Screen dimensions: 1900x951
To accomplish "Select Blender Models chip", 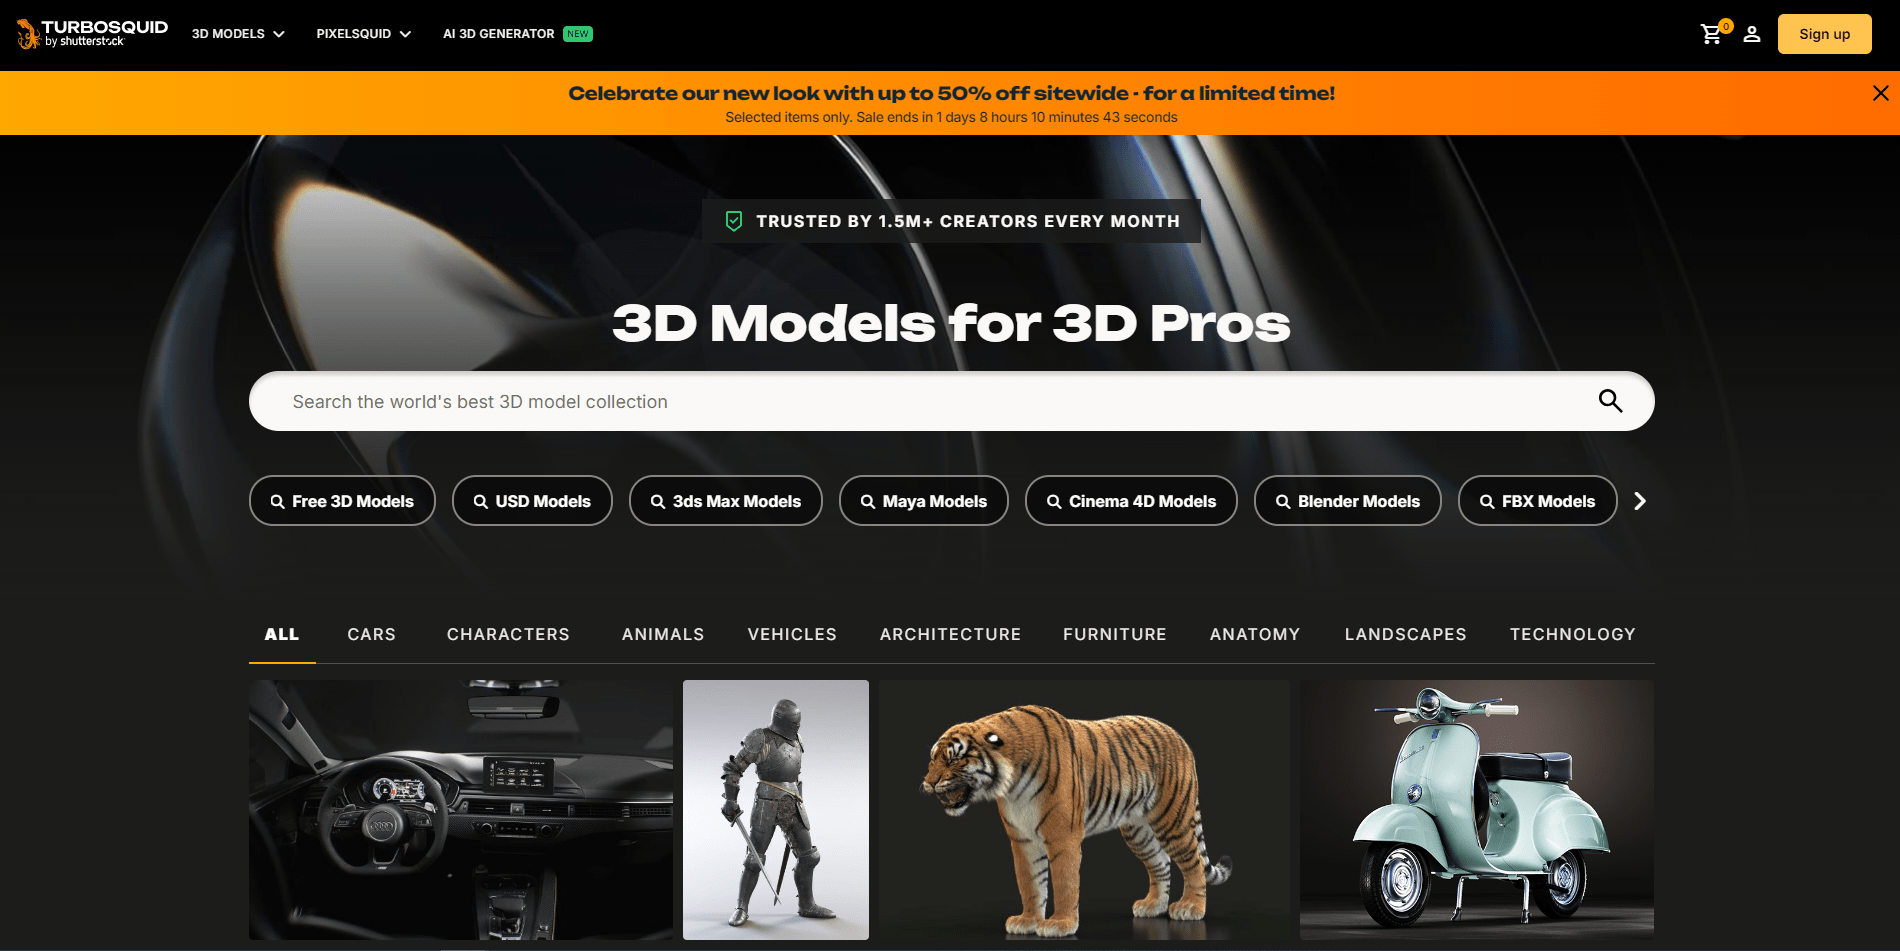I will pyautogui.click(x=1348, y=501).
